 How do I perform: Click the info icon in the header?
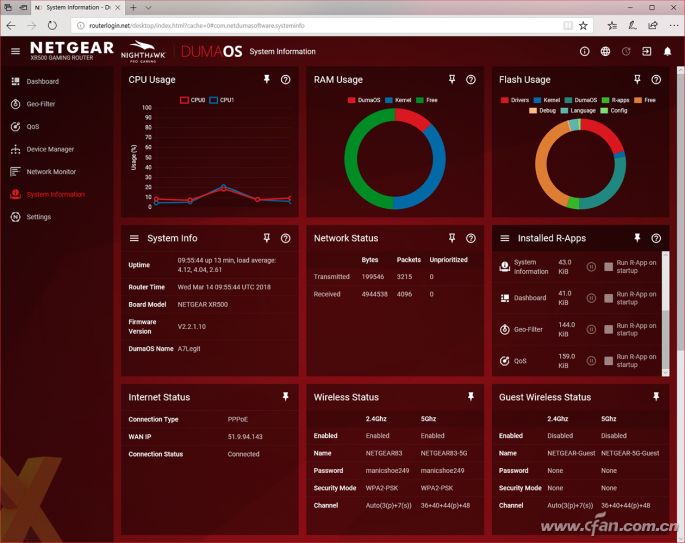coord(585,51)
